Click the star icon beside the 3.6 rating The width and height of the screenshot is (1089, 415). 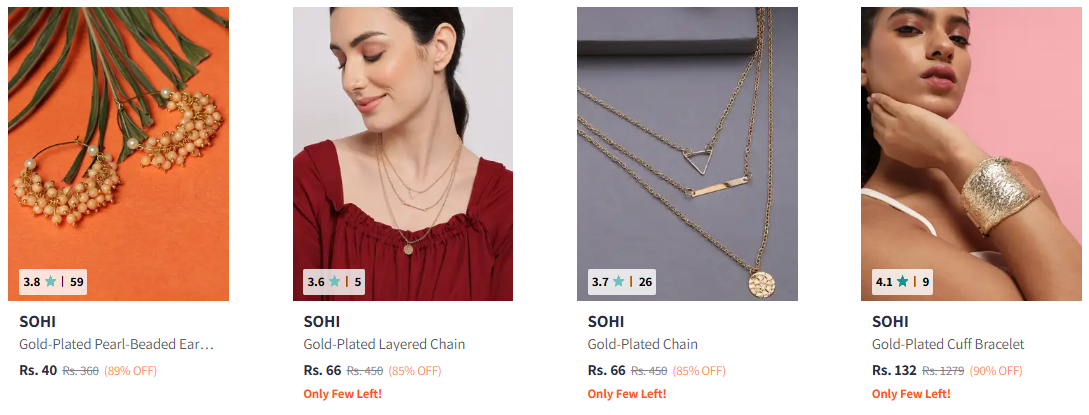point(335,282)
